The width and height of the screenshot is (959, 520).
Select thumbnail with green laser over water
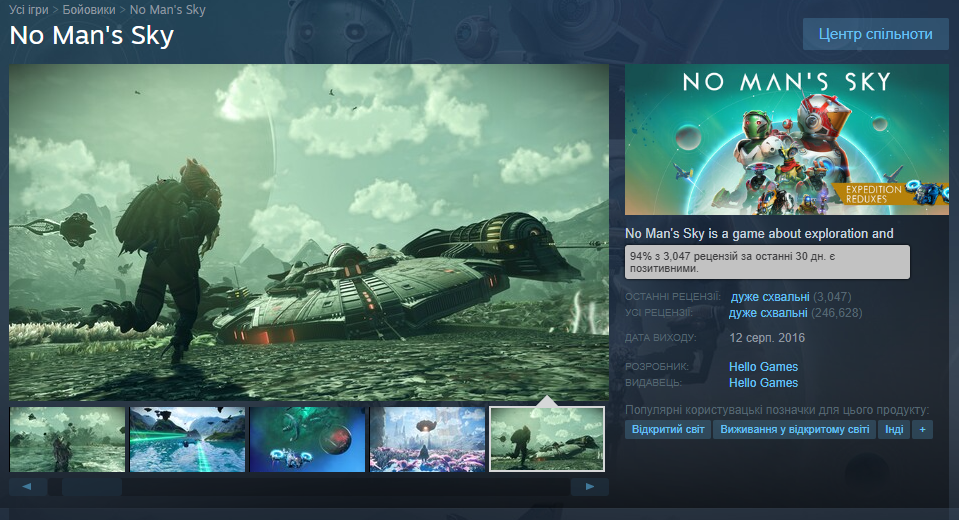point(187,439)
